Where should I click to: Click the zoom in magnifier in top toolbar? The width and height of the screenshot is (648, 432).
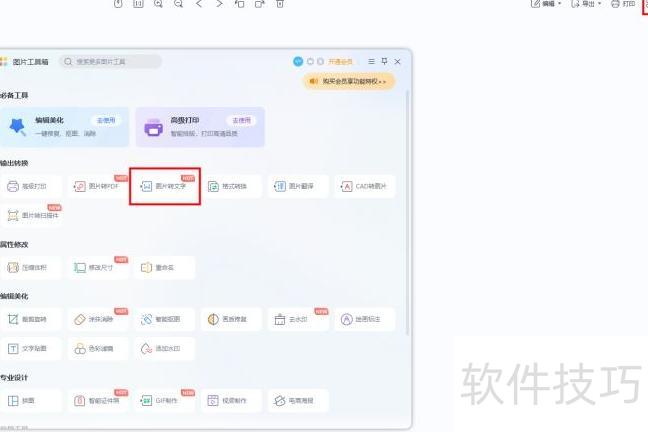click(158, 4)
